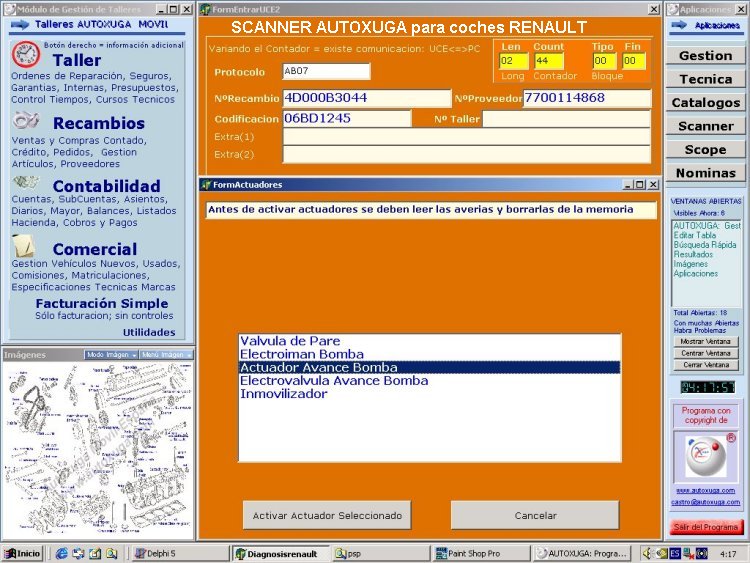
Task: Open Catalogos application menu
Action: point(706,102)
